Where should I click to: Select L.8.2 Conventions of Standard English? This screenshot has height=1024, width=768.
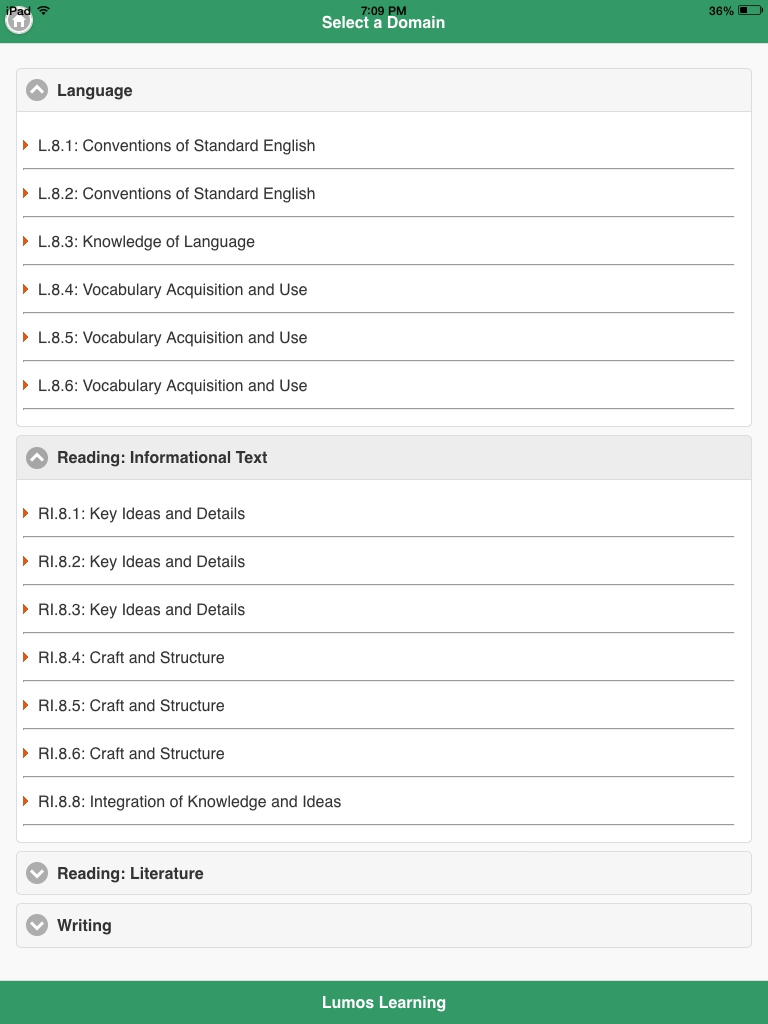[176, 194]
